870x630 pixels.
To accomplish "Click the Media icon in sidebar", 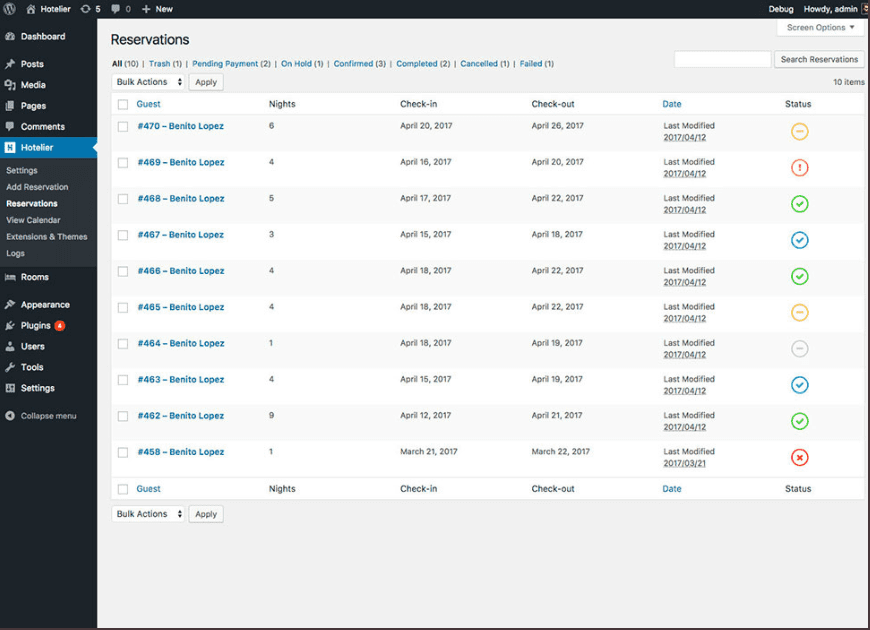I will click(10, 85).
